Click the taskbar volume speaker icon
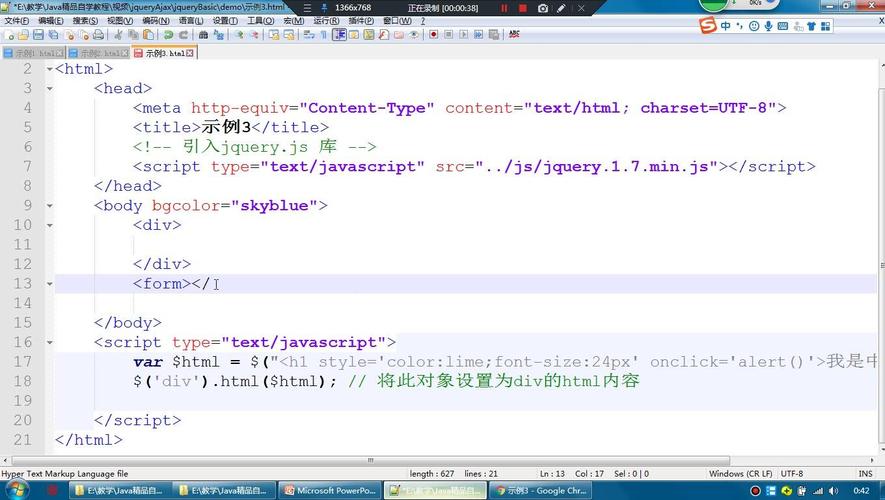The width and height of the screenshot is (885, 500). (x=833, y=491)
